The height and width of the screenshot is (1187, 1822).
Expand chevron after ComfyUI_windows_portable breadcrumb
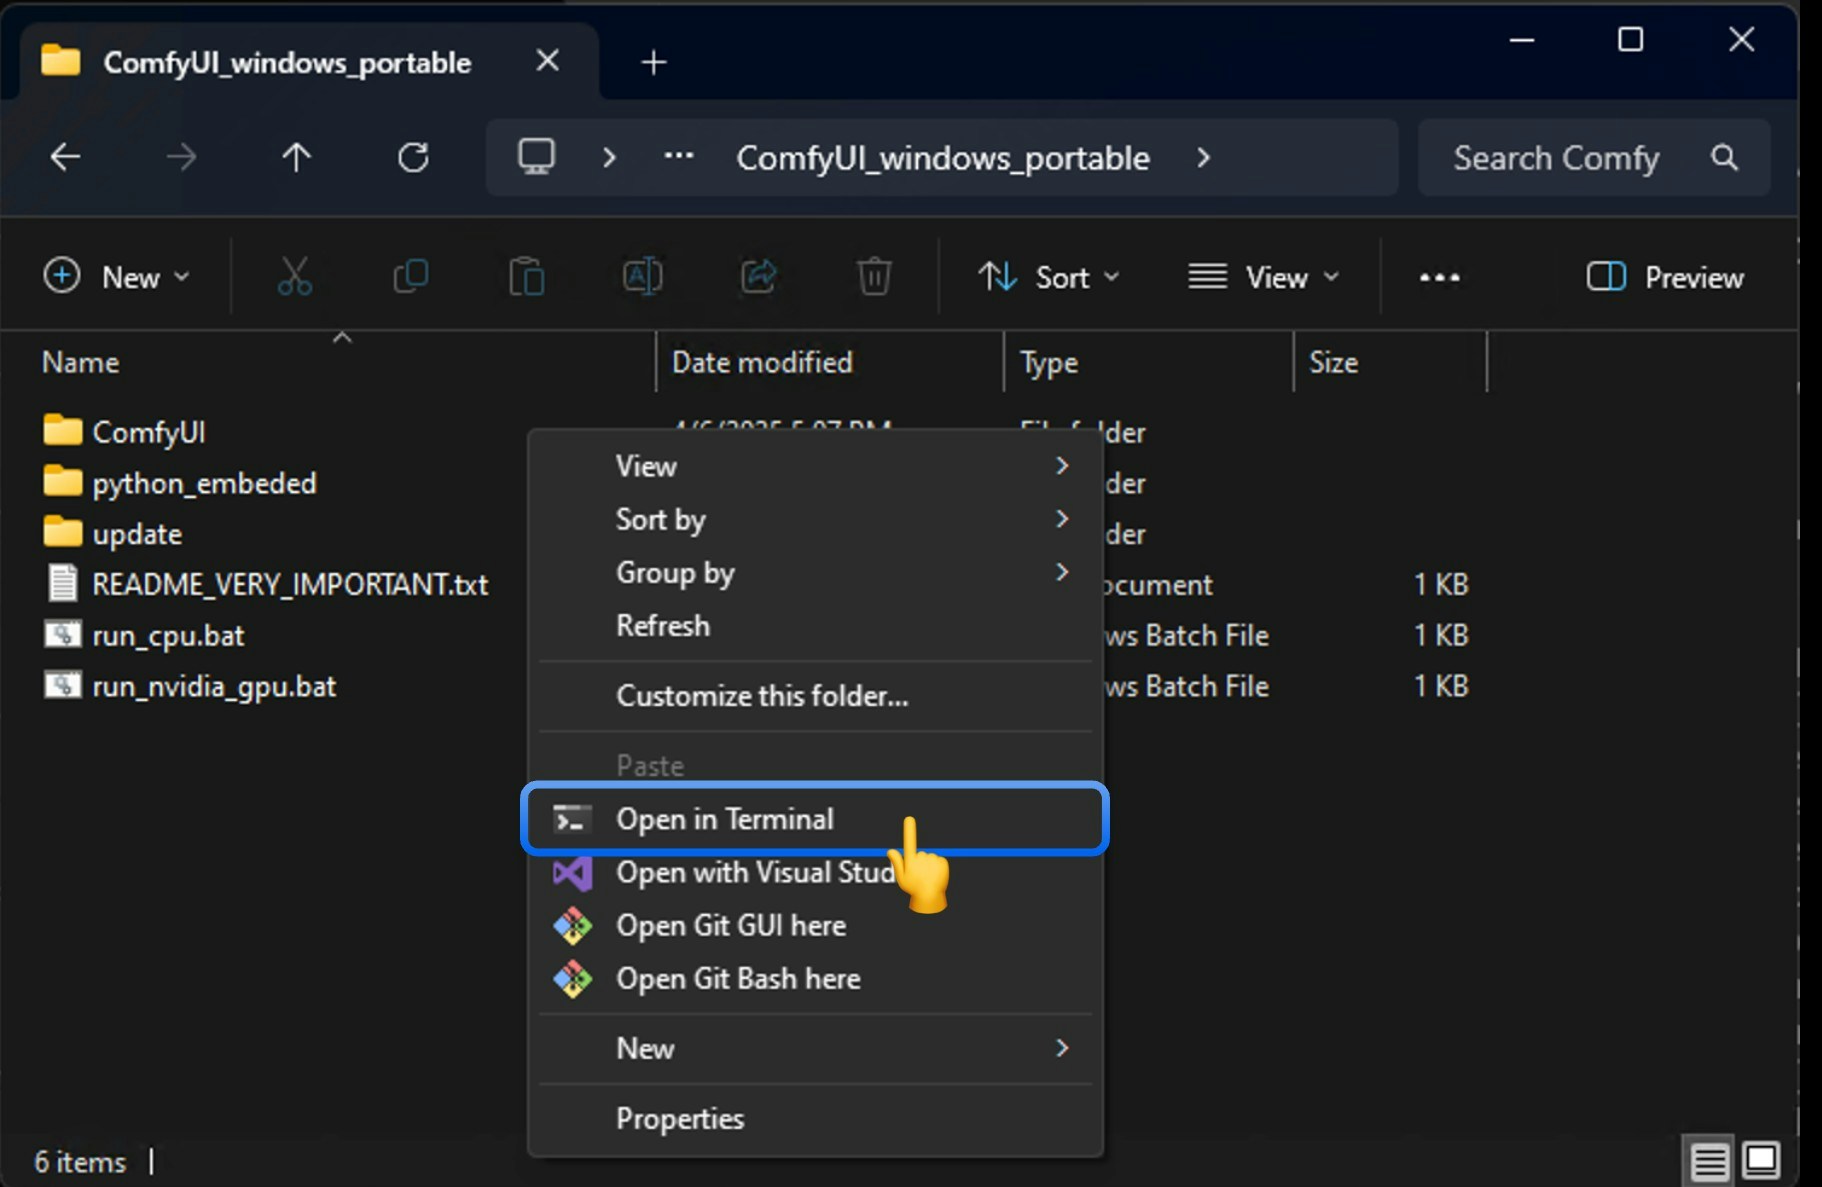1203,157
